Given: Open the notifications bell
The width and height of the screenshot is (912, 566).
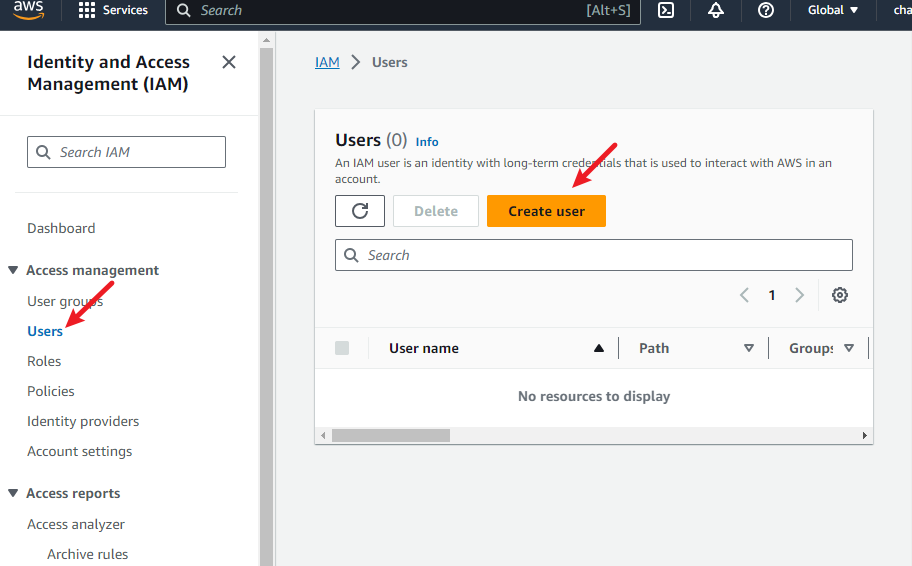Looking at the screenshot, I should (x=716, y=10).
